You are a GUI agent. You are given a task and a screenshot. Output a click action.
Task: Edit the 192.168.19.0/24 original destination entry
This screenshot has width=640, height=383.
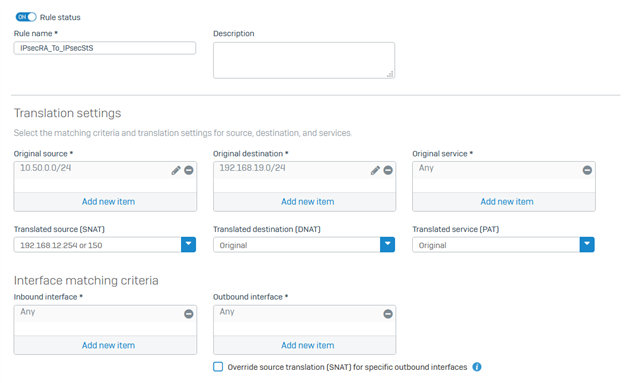click(x=375, y=170)
